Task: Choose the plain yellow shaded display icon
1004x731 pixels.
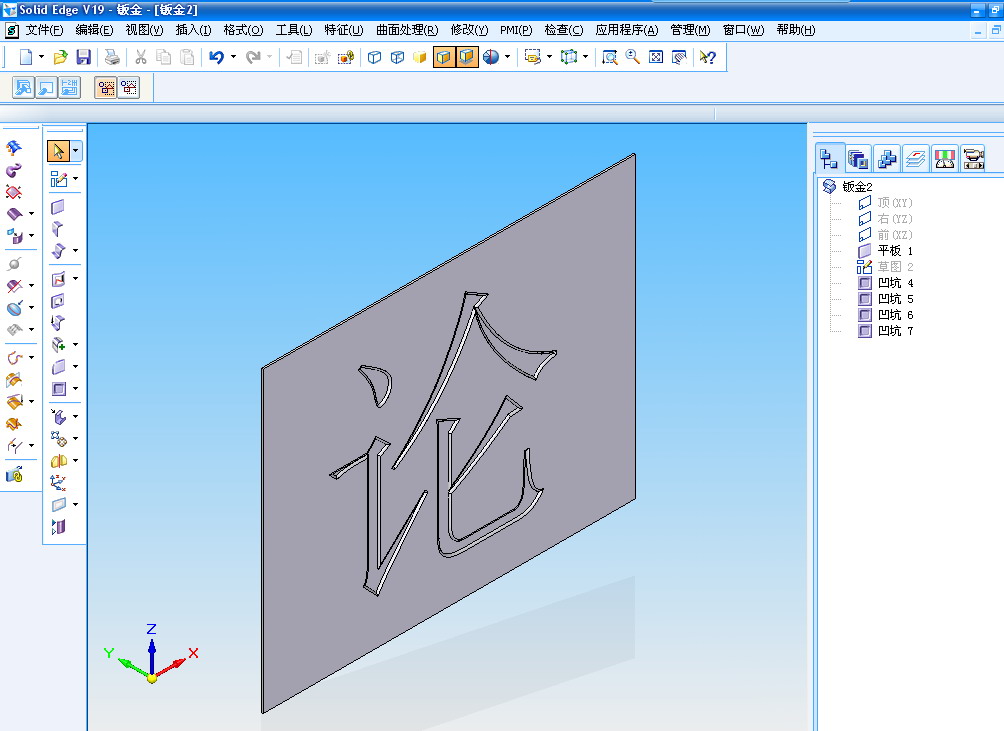Action: [419, 57]
